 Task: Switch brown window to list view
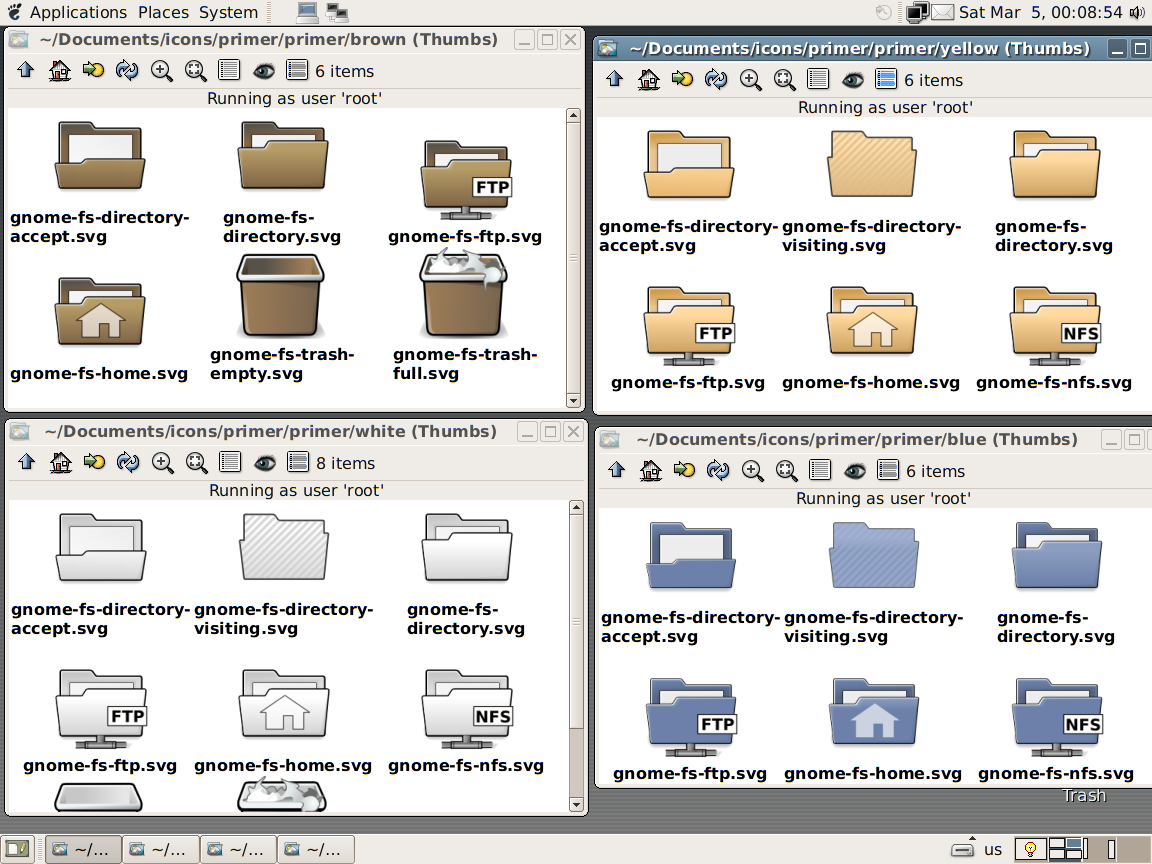tap(229, 71)
